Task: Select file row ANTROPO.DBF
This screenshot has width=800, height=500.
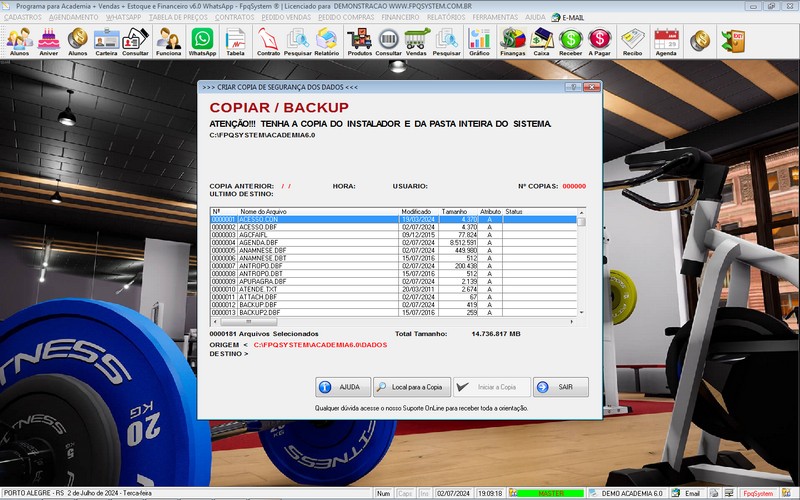Action: [393, 266]
